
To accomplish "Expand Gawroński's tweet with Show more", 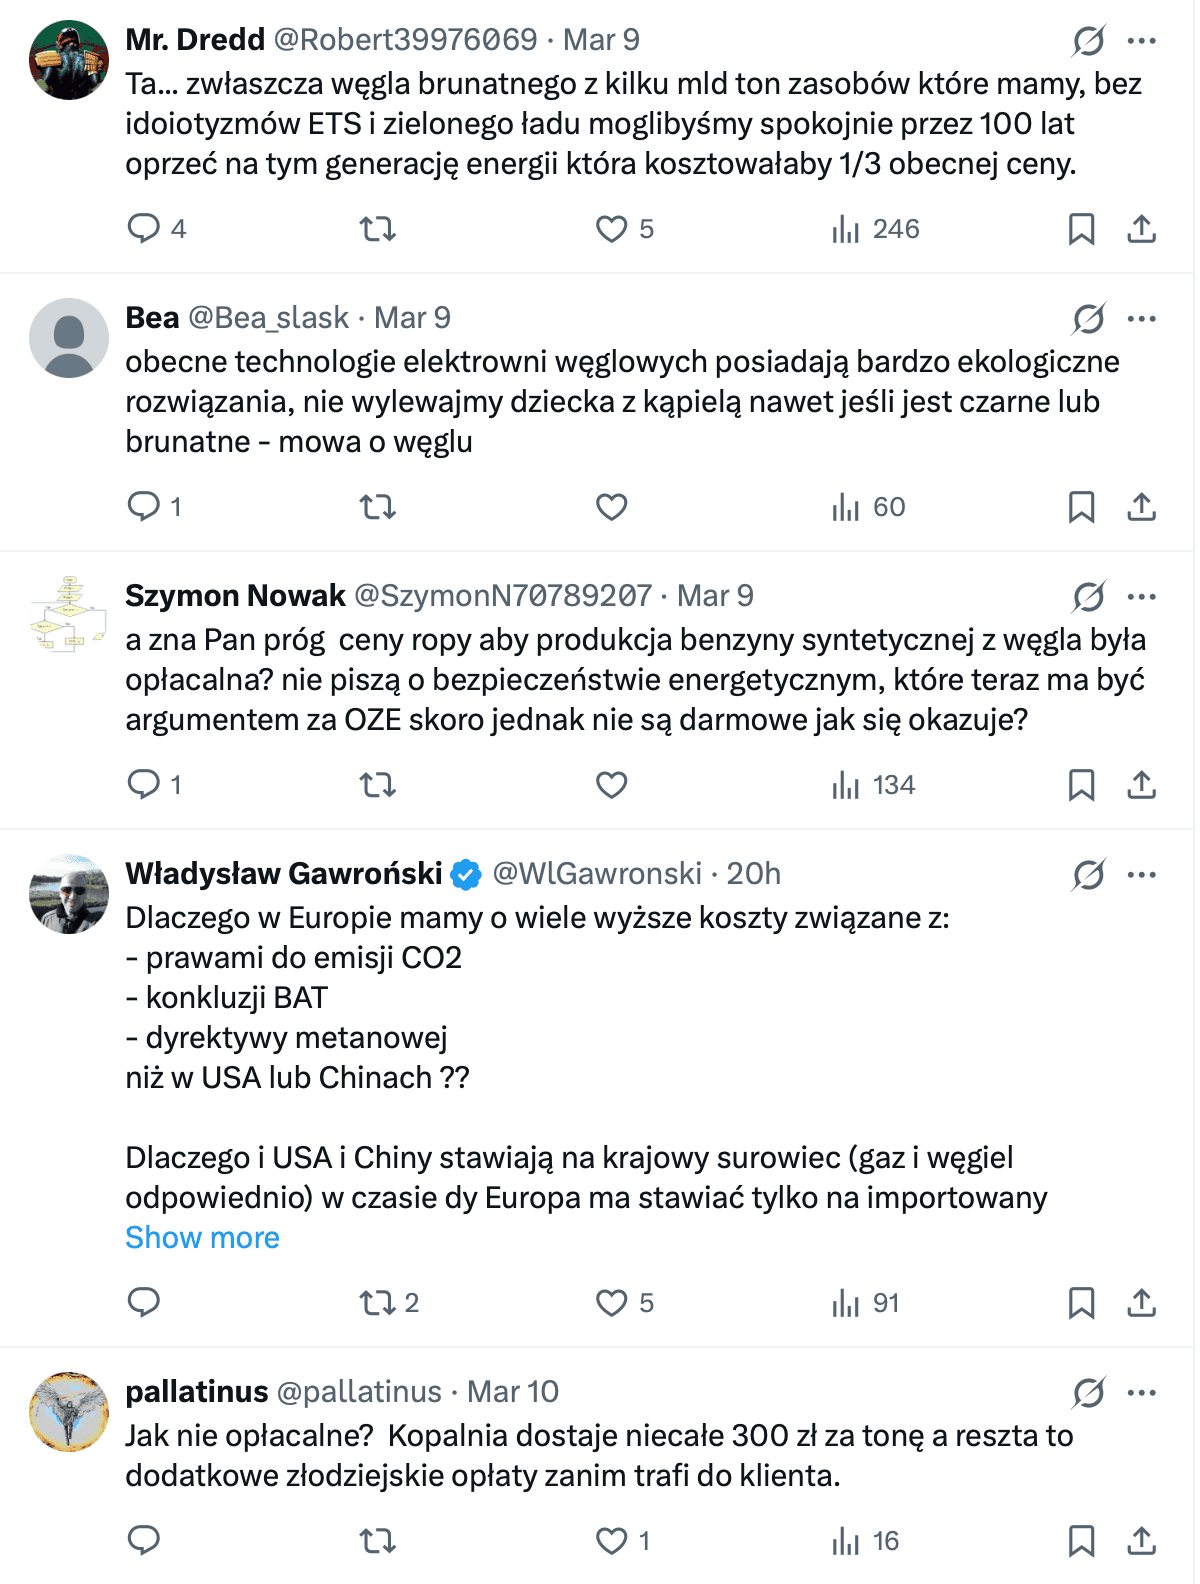I will pos(202,1238).
